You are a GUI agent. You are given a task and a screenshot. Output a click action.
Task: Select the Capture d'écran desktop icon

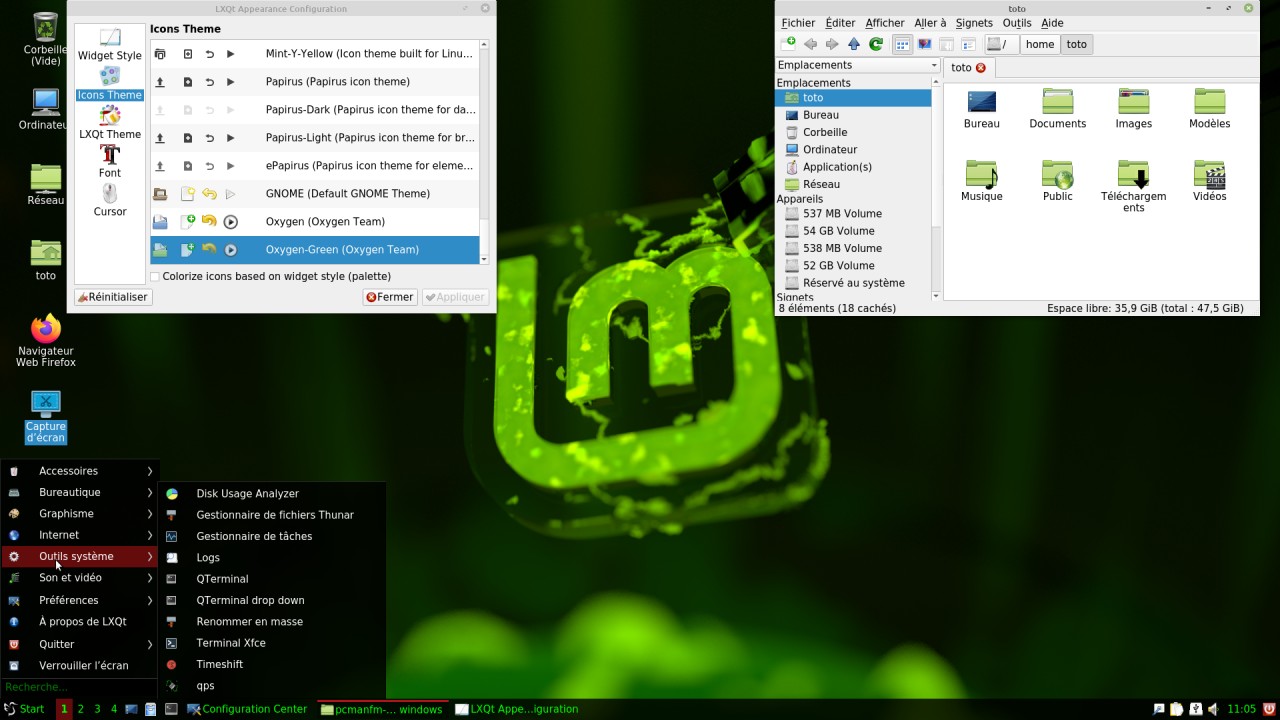click(46, 417)
